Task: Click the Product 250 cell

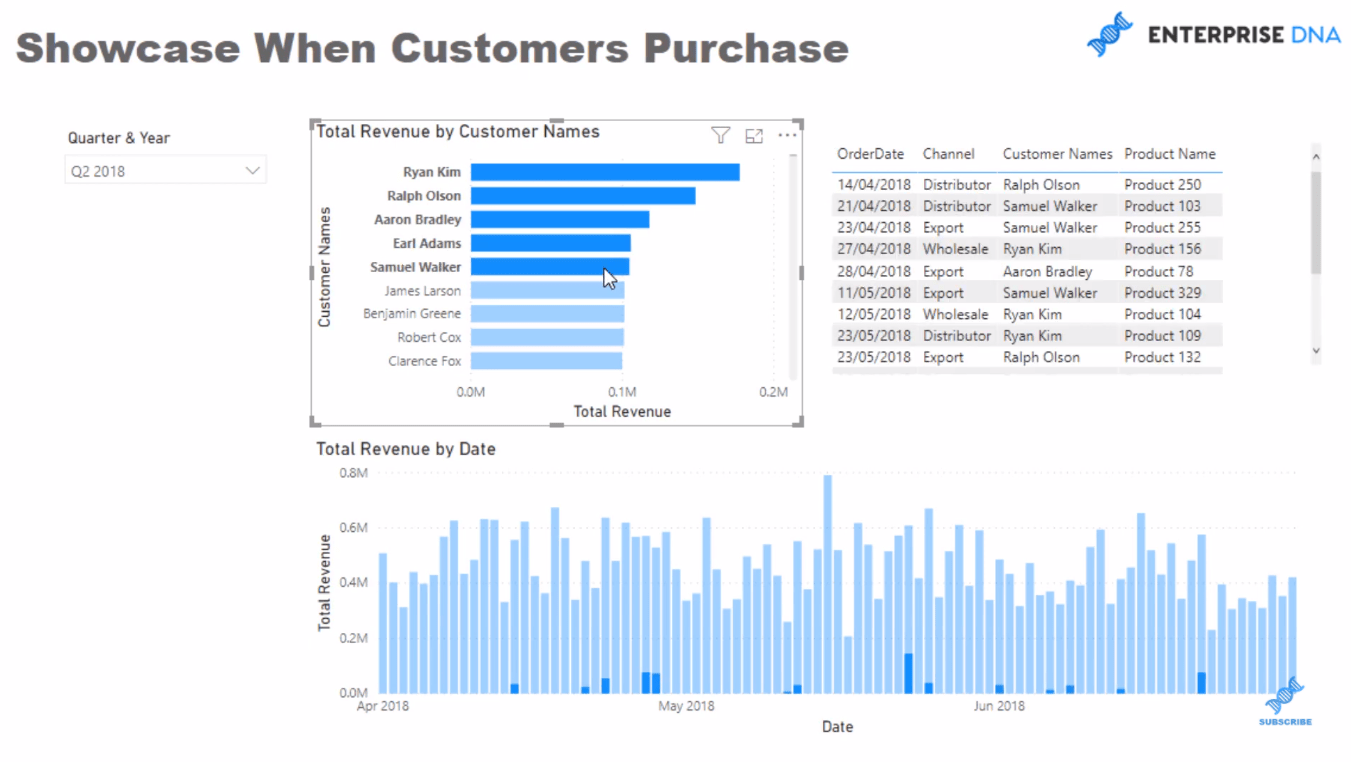Action: (x=1163, y=185)
